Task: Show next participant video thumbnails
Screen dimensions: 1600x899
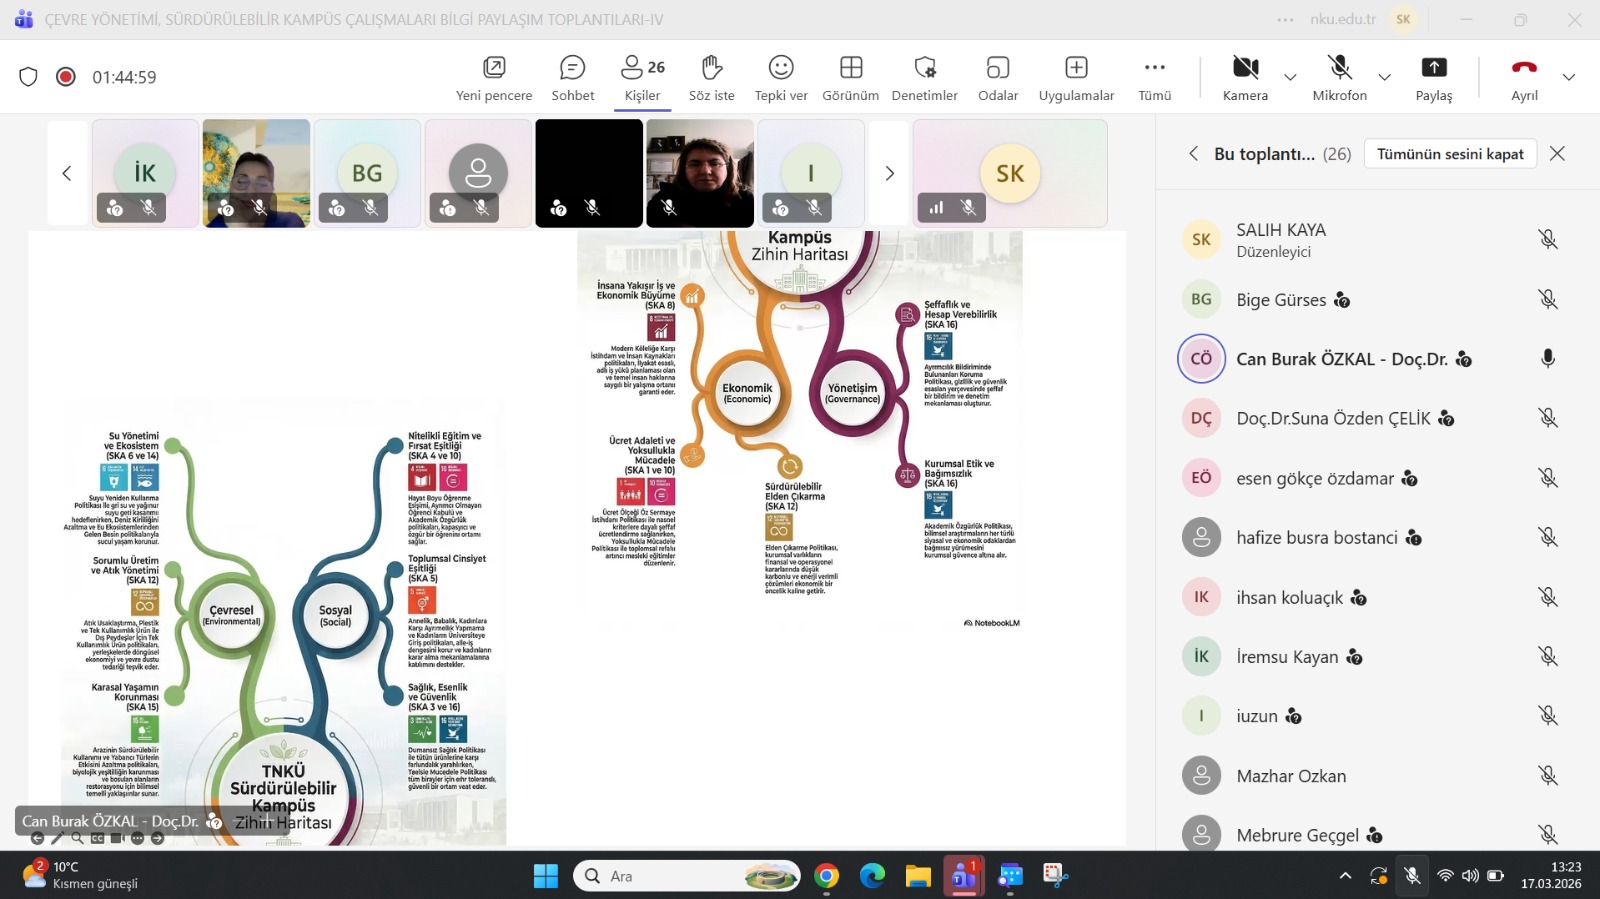Action: (889, 173)
